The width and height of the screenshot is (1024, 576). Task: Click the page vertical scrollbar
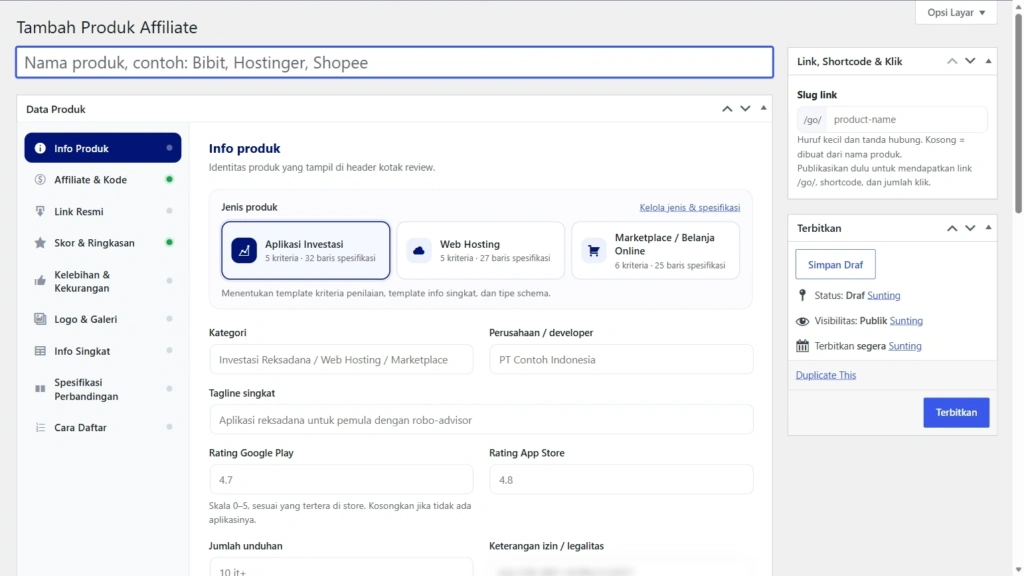(1017, 112)
